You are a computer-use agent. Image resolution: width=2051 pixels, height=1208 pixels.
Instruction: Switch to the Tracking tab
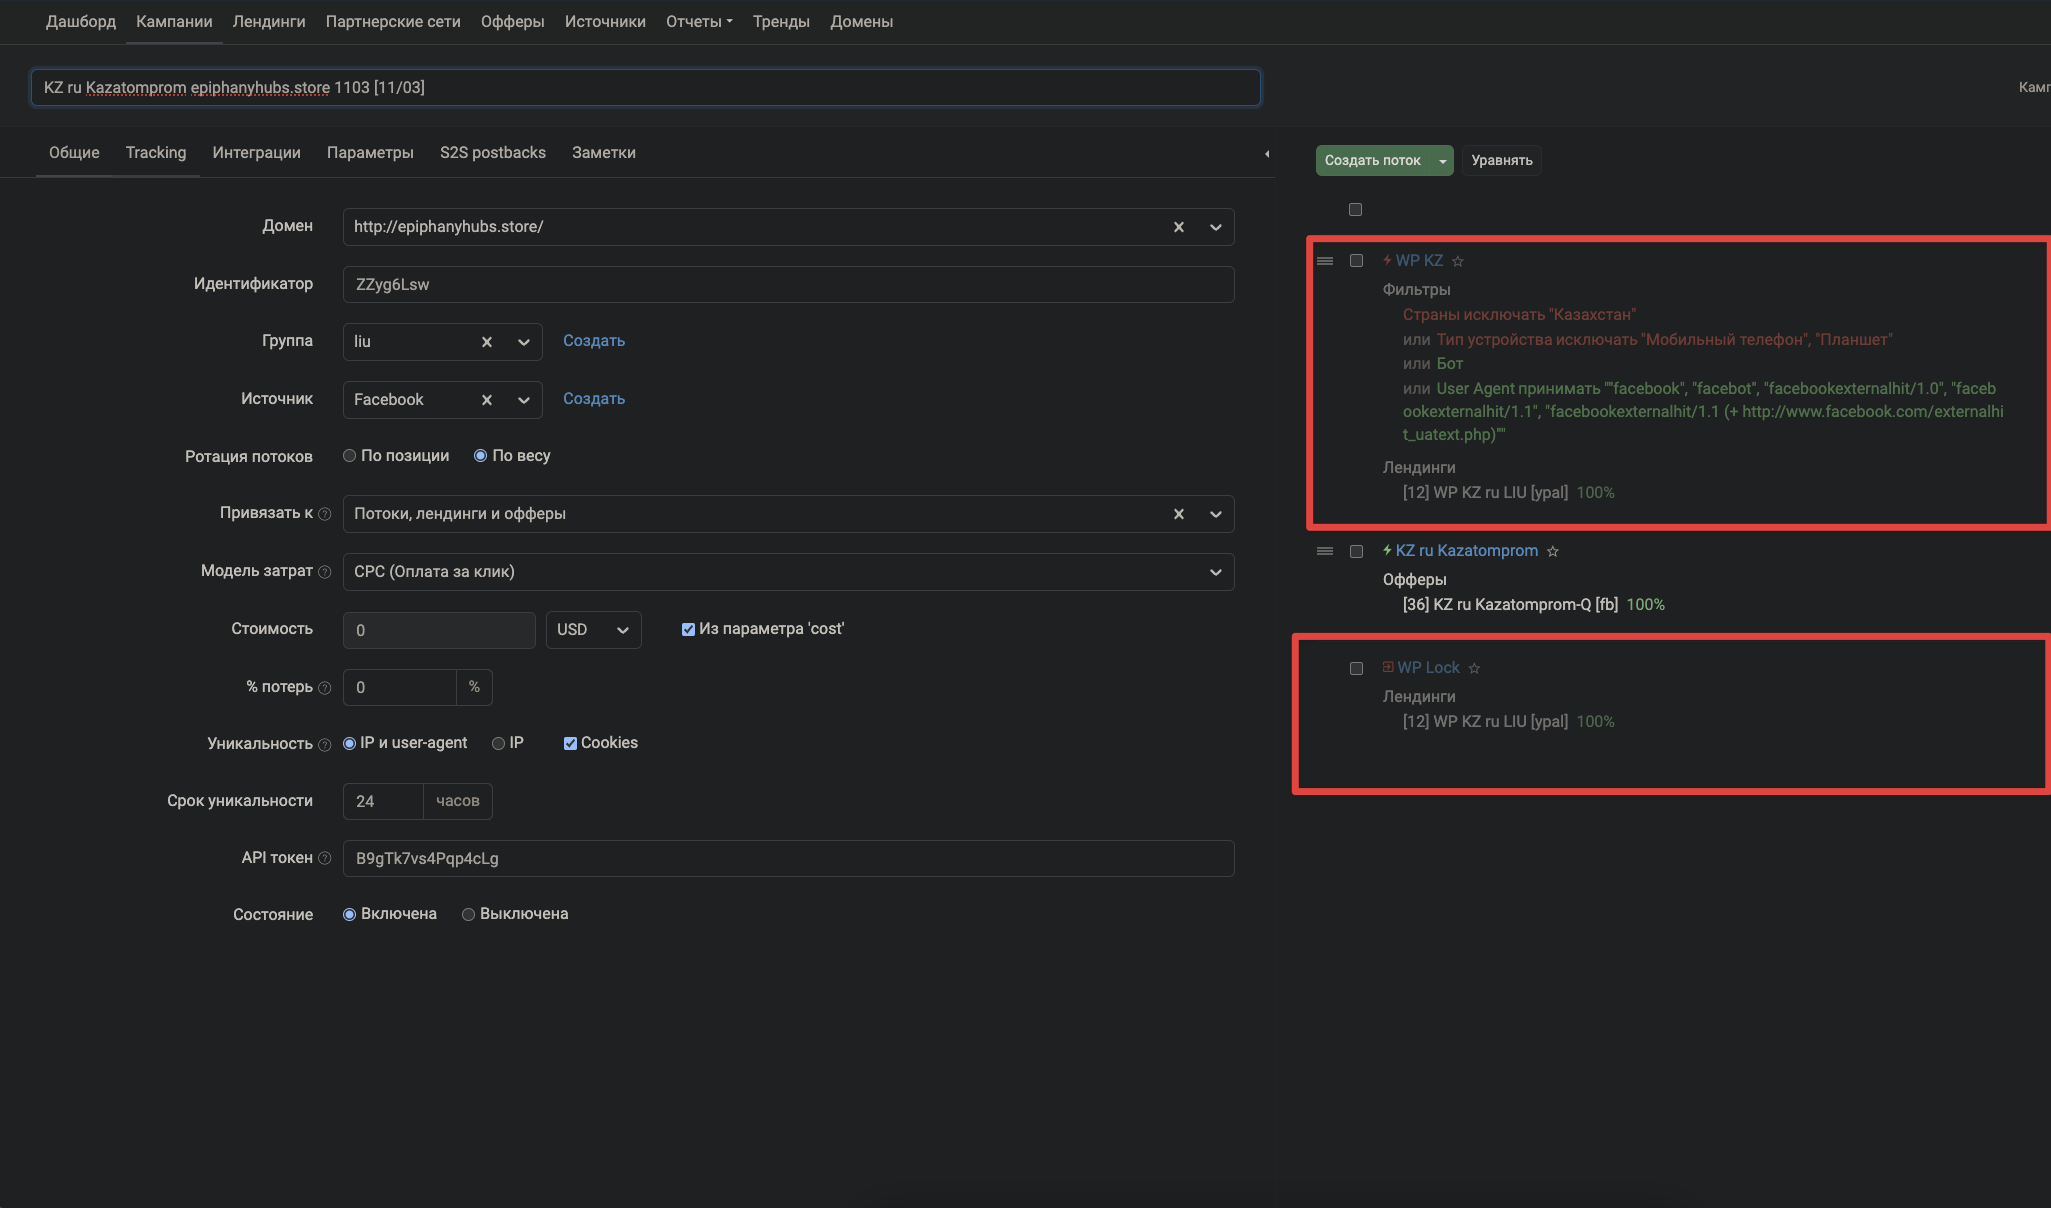[156, 153]
